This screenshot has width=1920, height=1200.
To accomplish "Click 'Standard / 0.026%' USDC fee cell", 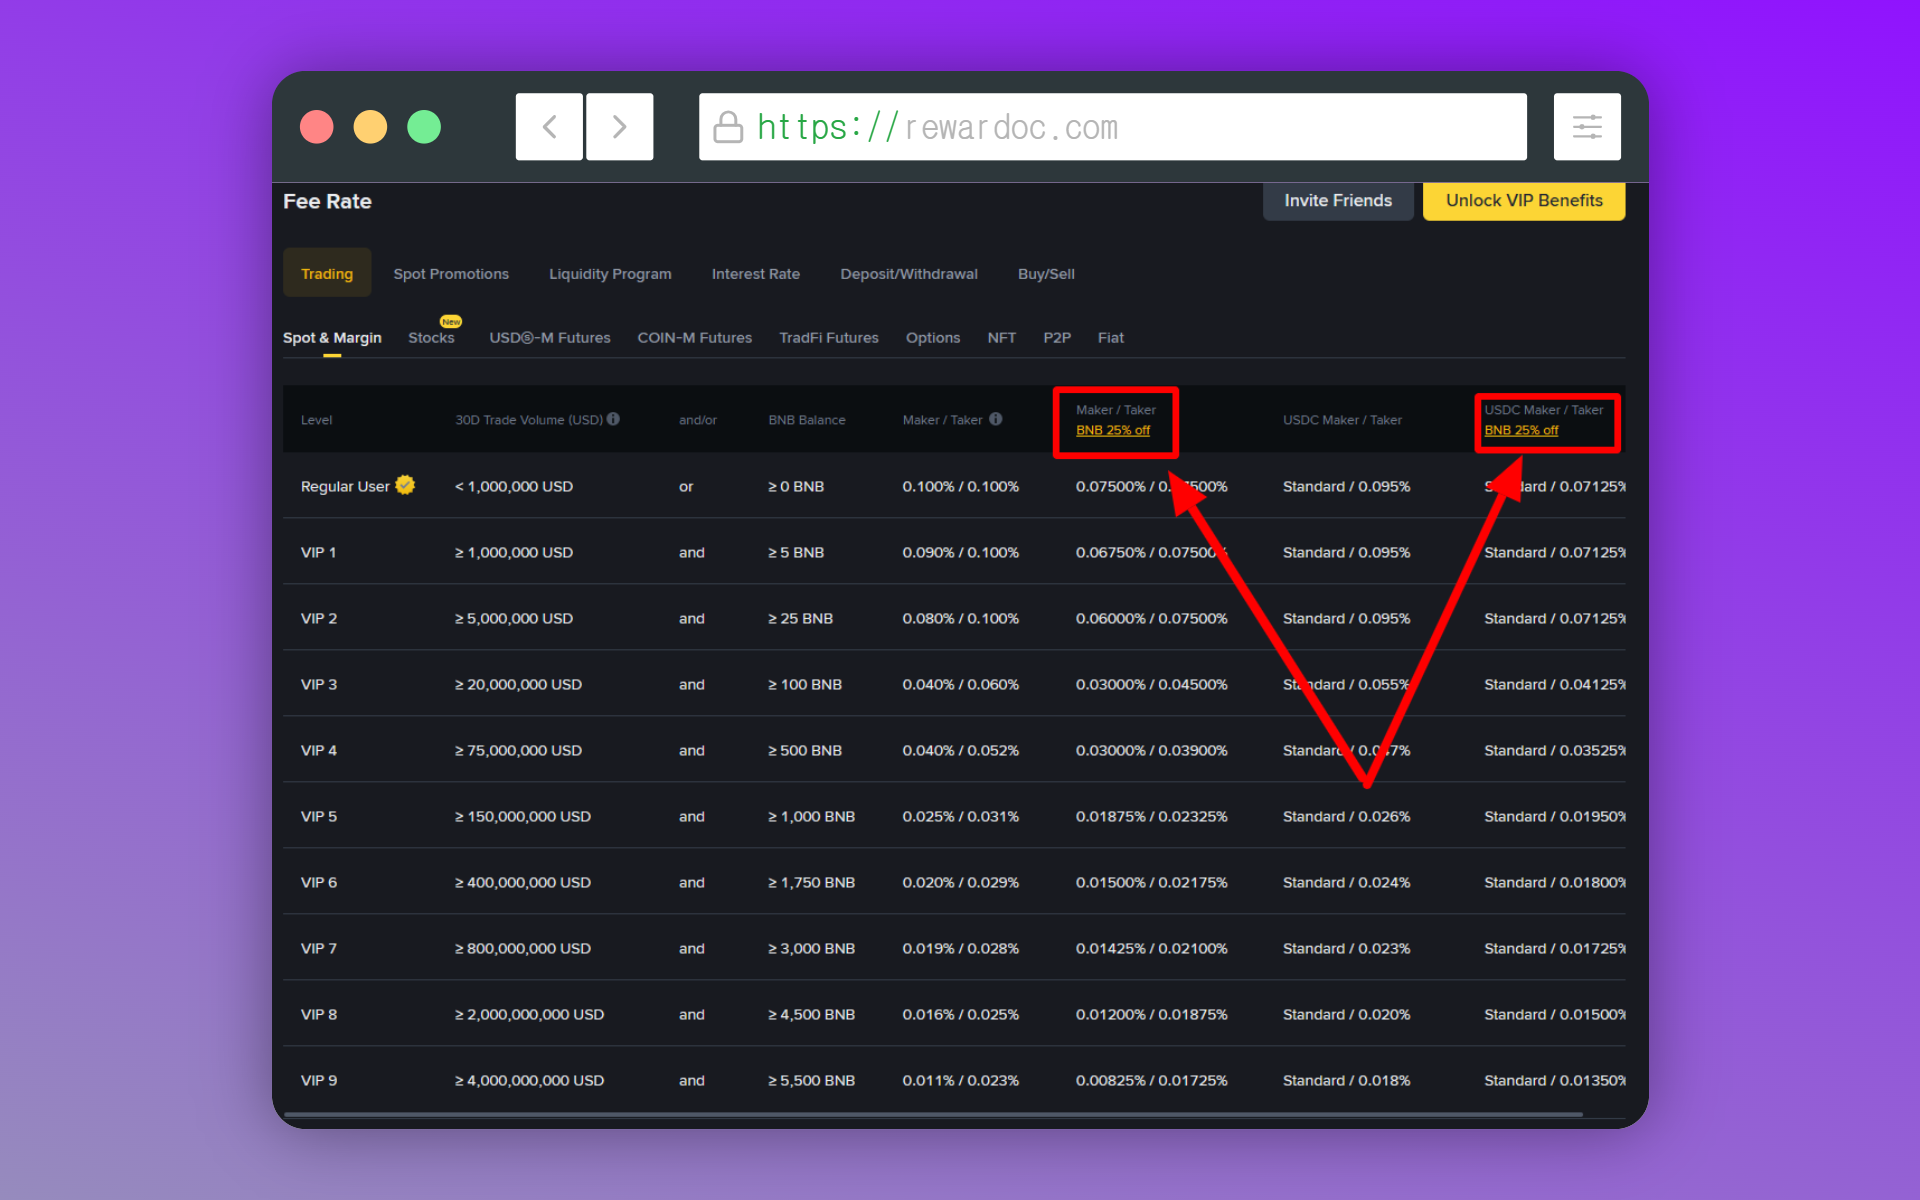I will coord(1347,816).
